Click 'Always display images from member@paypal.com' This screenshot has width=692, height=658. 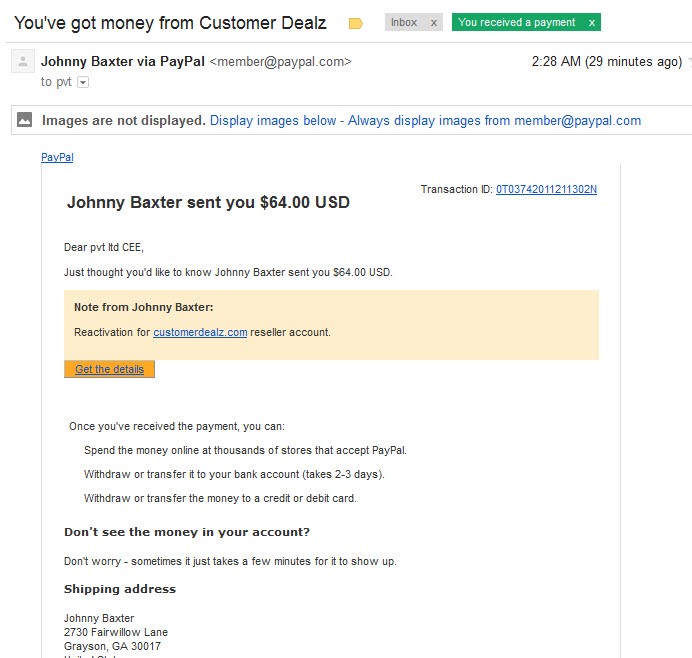494,120
